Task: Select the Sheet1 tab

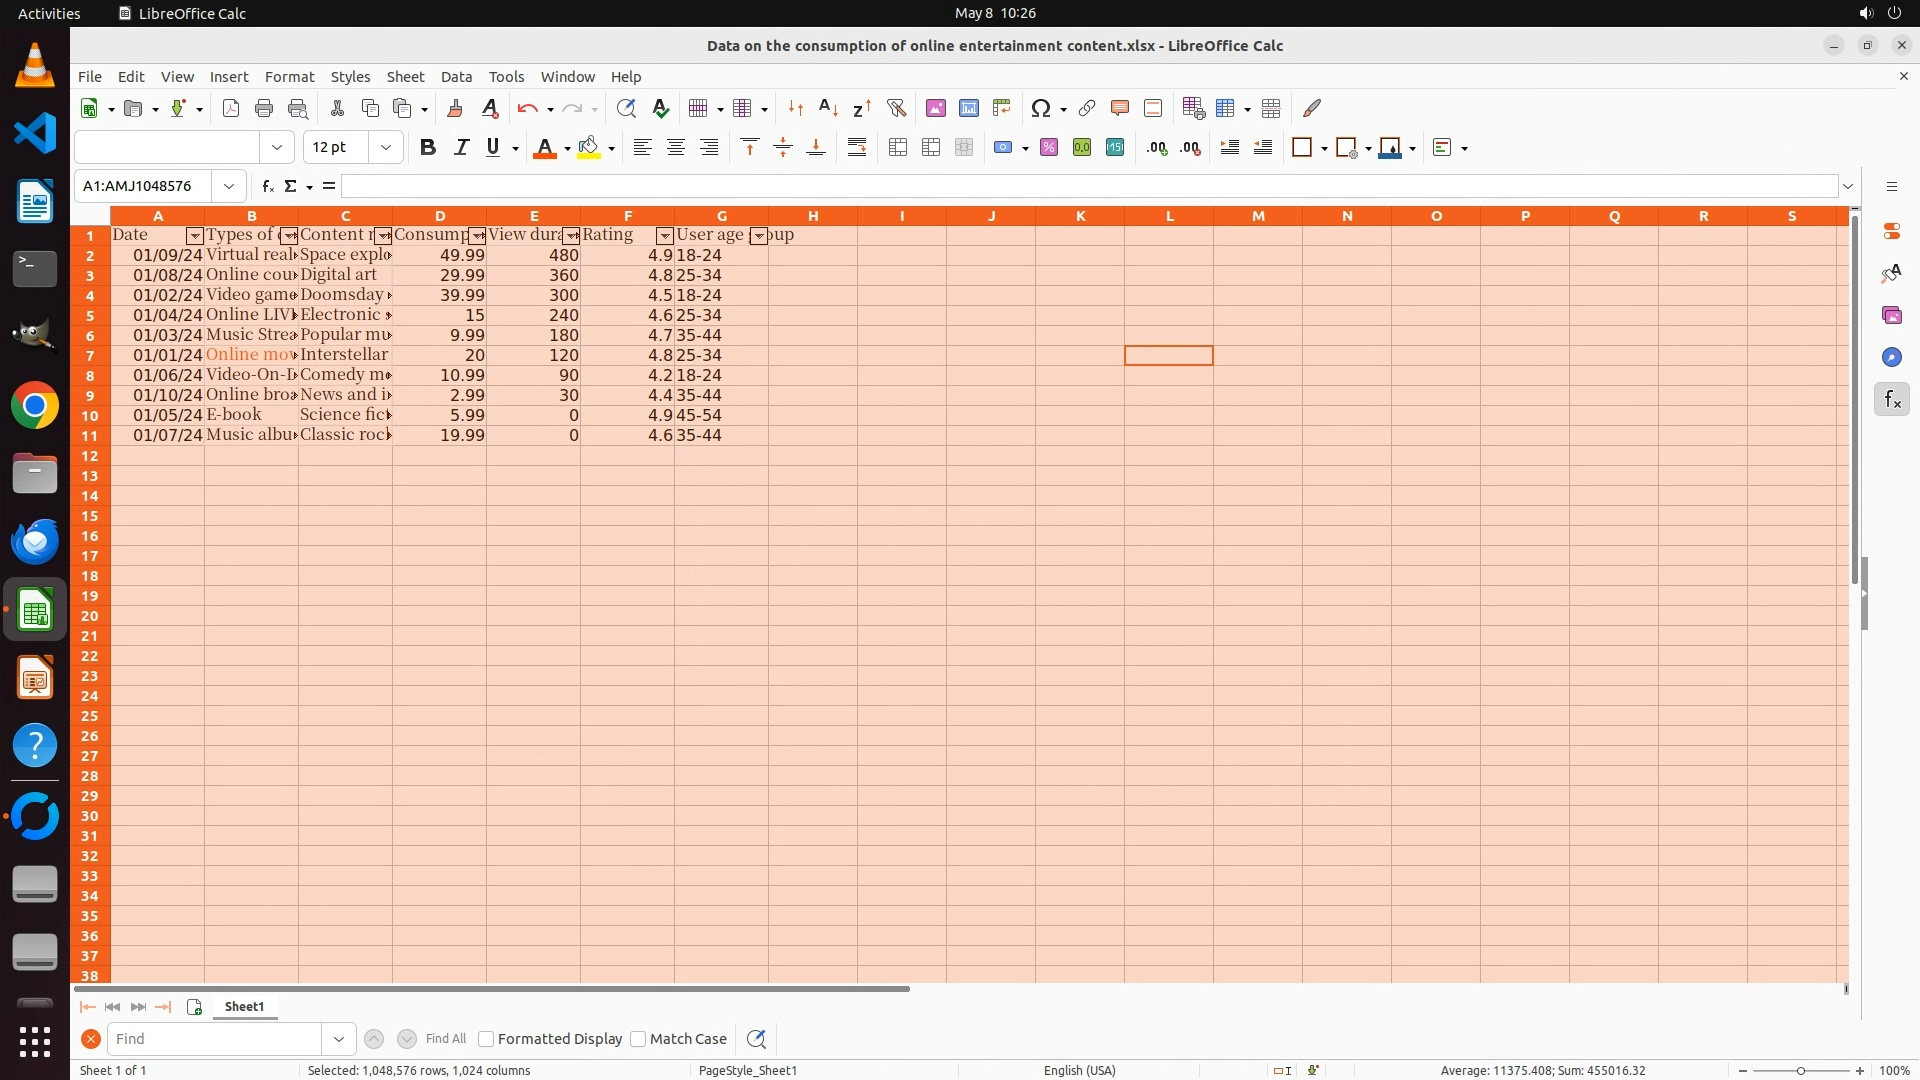Action: [244, 1007]
